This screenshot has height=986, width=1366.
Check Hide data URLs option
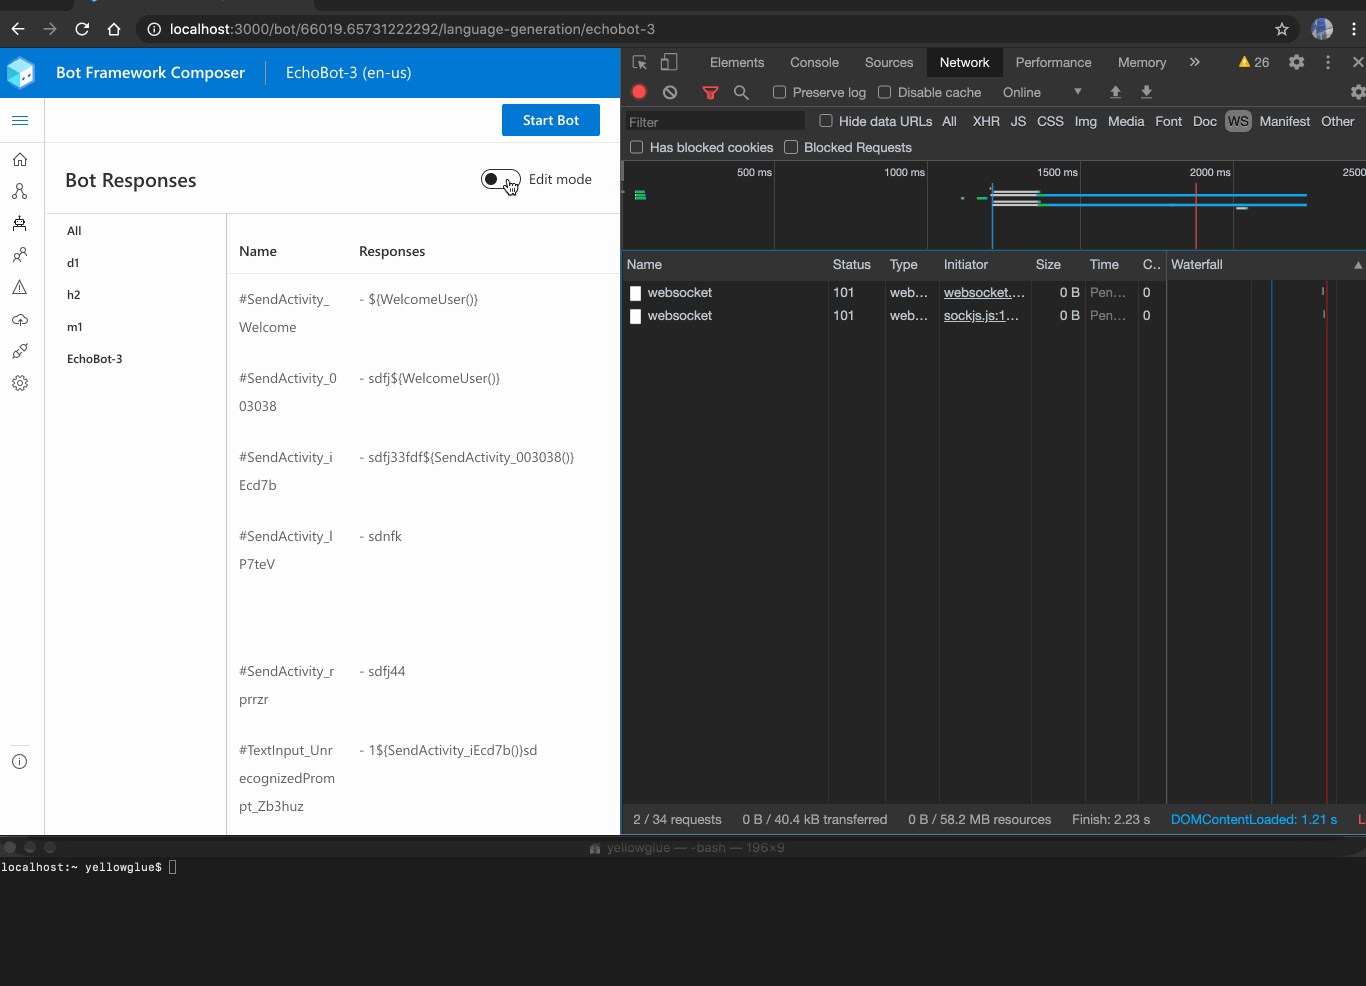point(825,121)
